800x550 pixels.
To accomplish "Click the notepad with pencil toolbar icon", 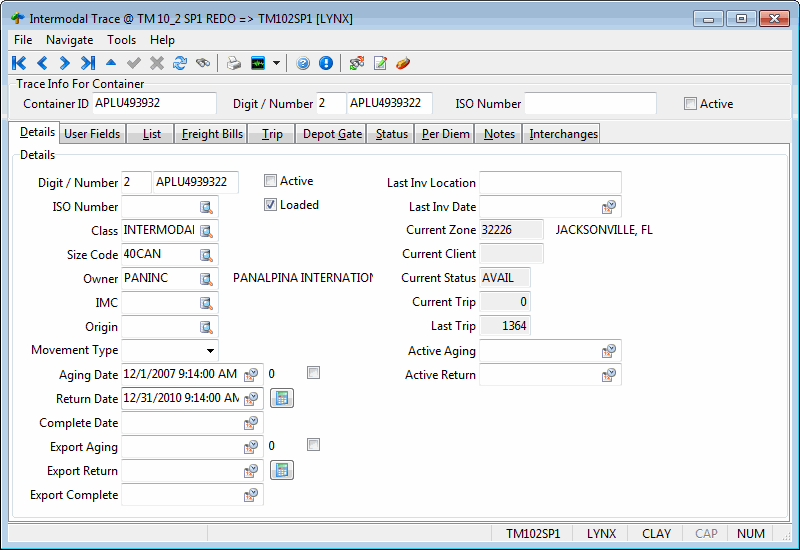I will click(x=380, y=63).
